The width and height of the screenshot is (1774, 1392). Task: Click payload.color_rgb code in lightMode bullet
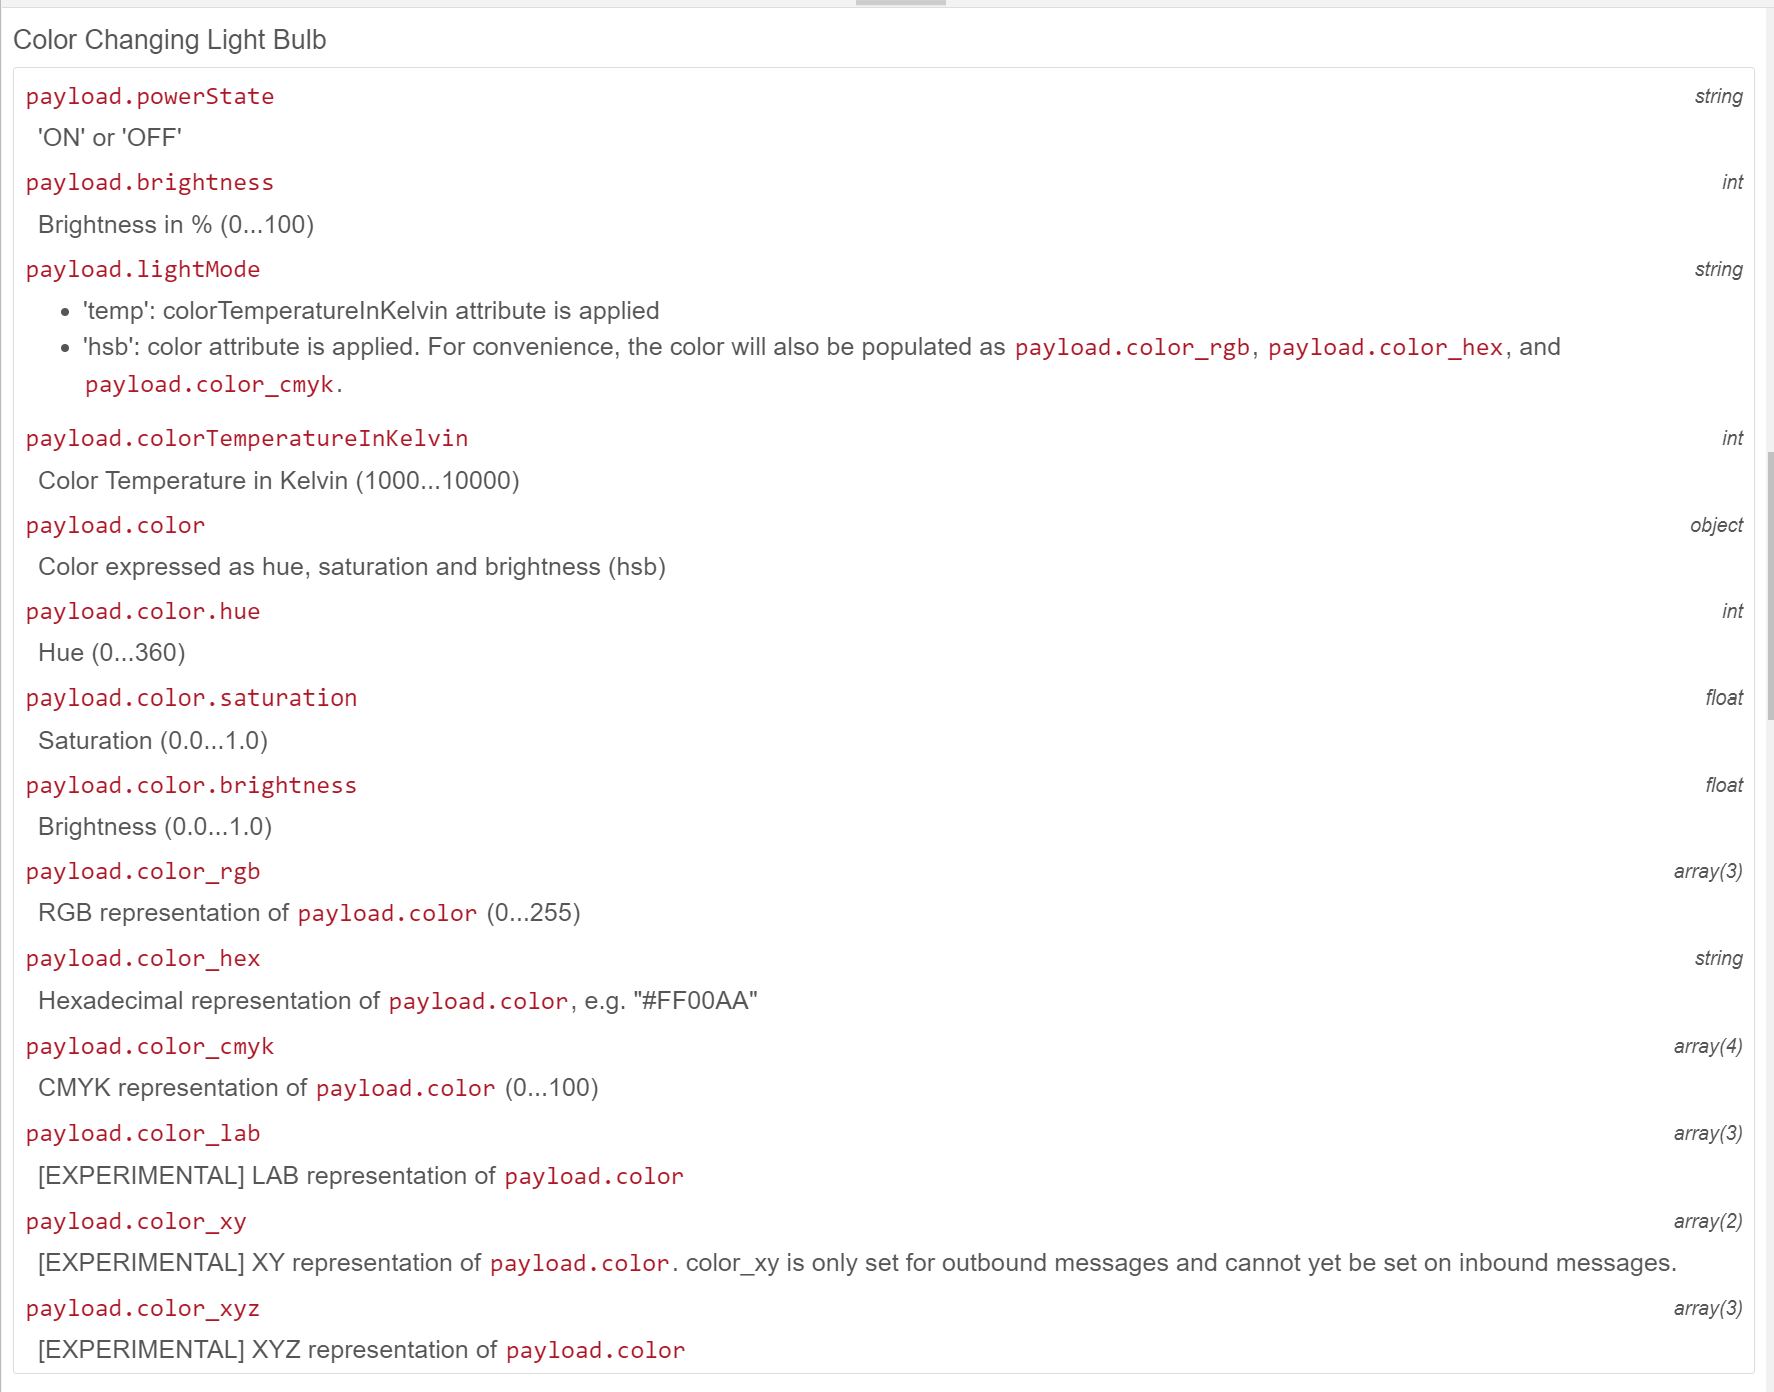click(1132, 348)
